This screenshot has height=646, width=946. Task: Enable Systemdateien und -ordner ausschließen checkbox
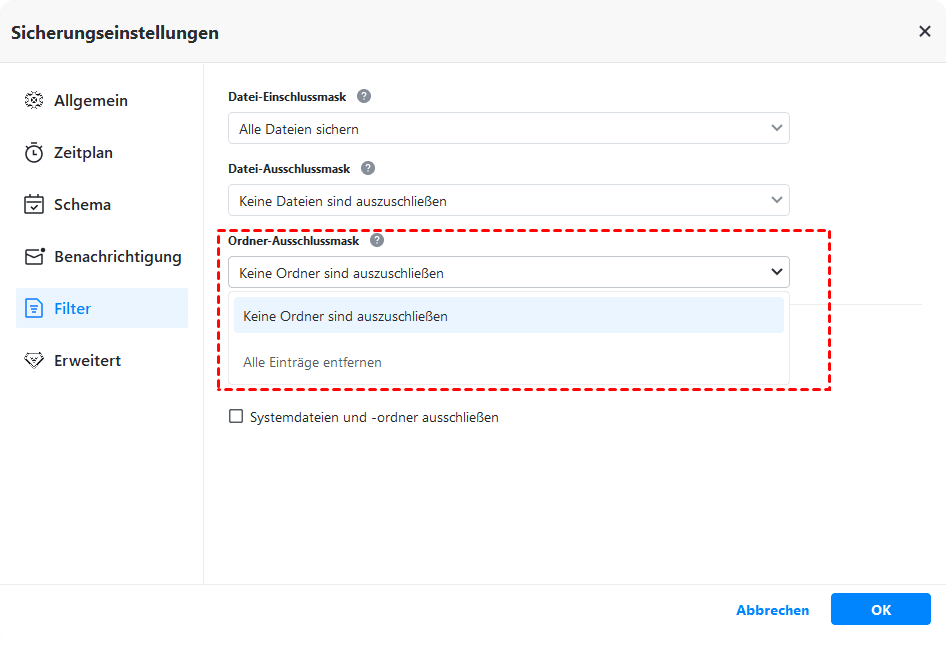coord(236,417)
